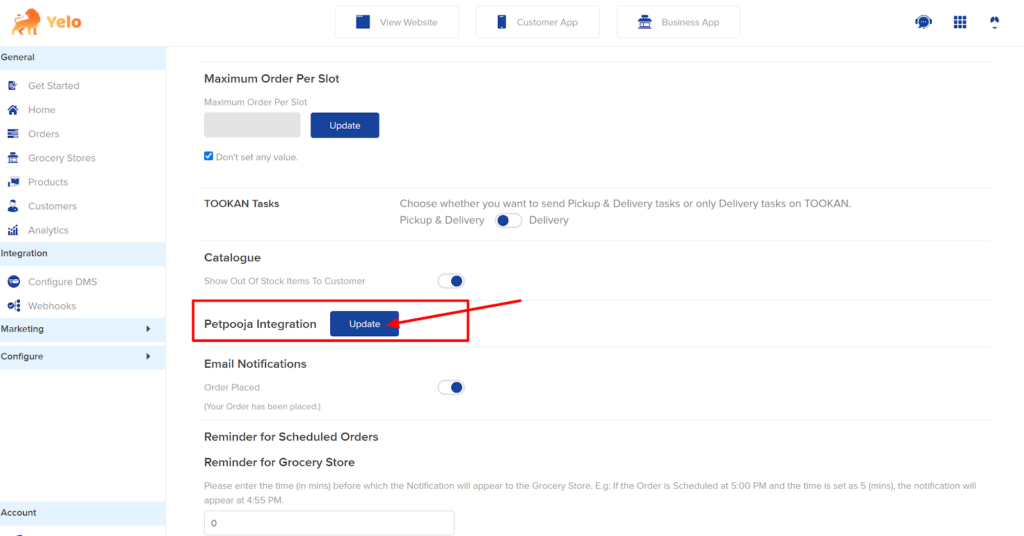This screenshot has height=536, width=1024.
Task: Click Reminder for Scheduled Orders heading
Action: 291,437
